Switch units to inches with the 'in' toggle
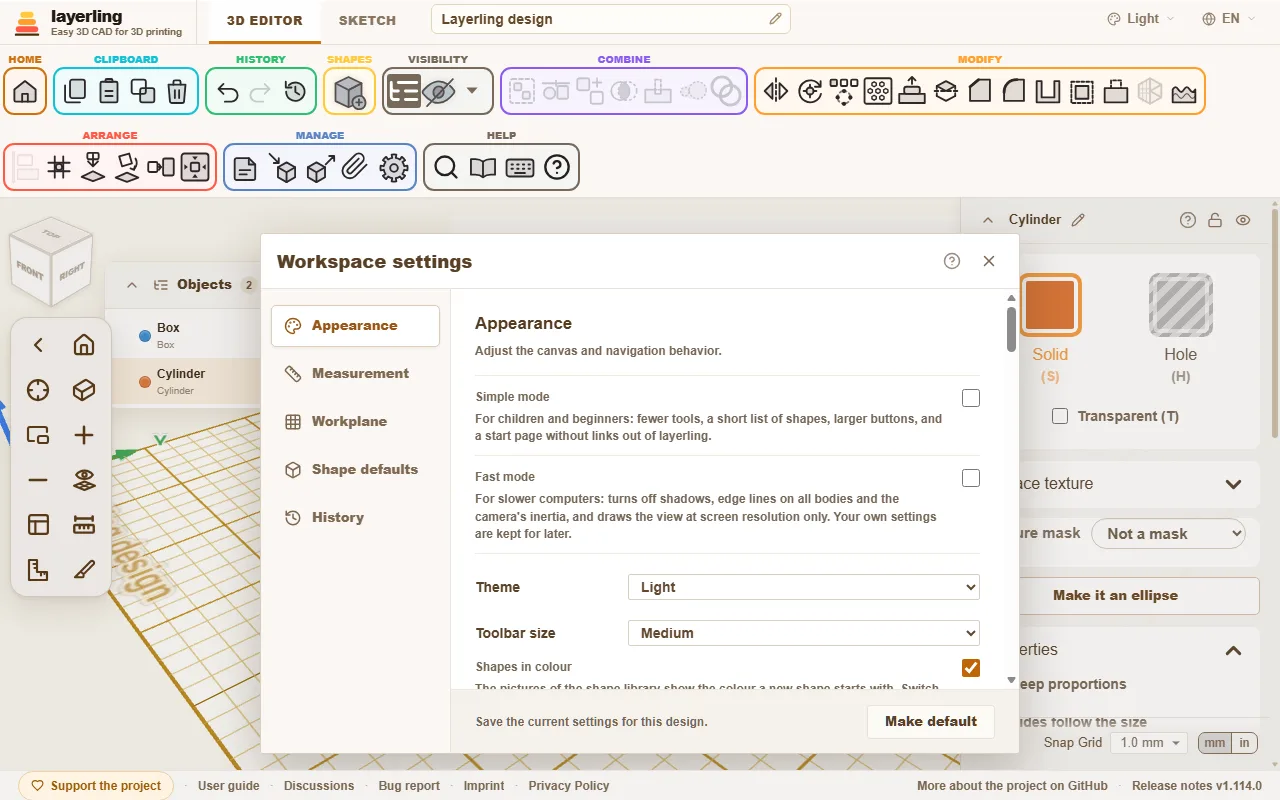The width and height of the screenshot is (1280, 800). (x=1244, y=743)
